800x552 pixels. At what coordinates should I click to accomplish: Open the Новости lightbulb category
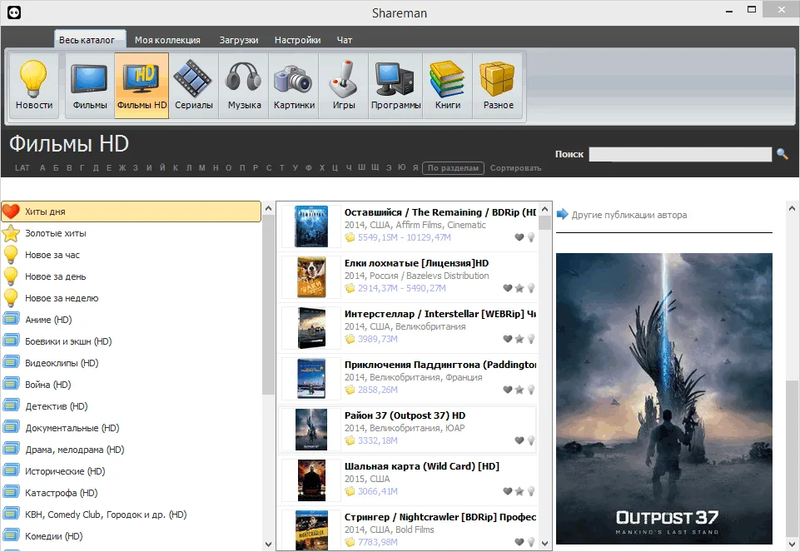point(34,85)
